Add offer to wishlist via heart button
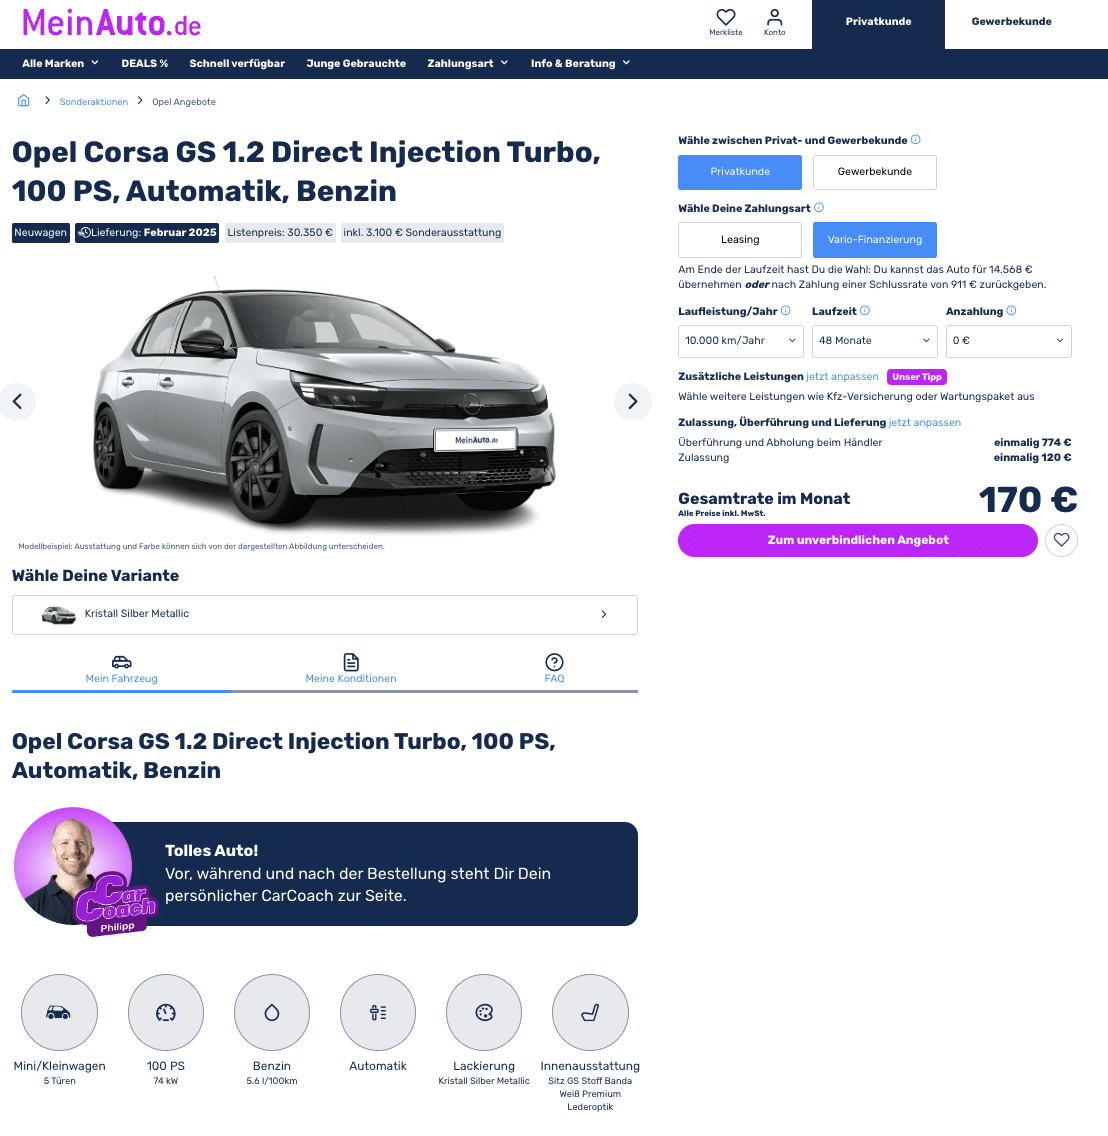Image resolution: width=1108 pixels, height=1136 pixels. (1061, 540)
